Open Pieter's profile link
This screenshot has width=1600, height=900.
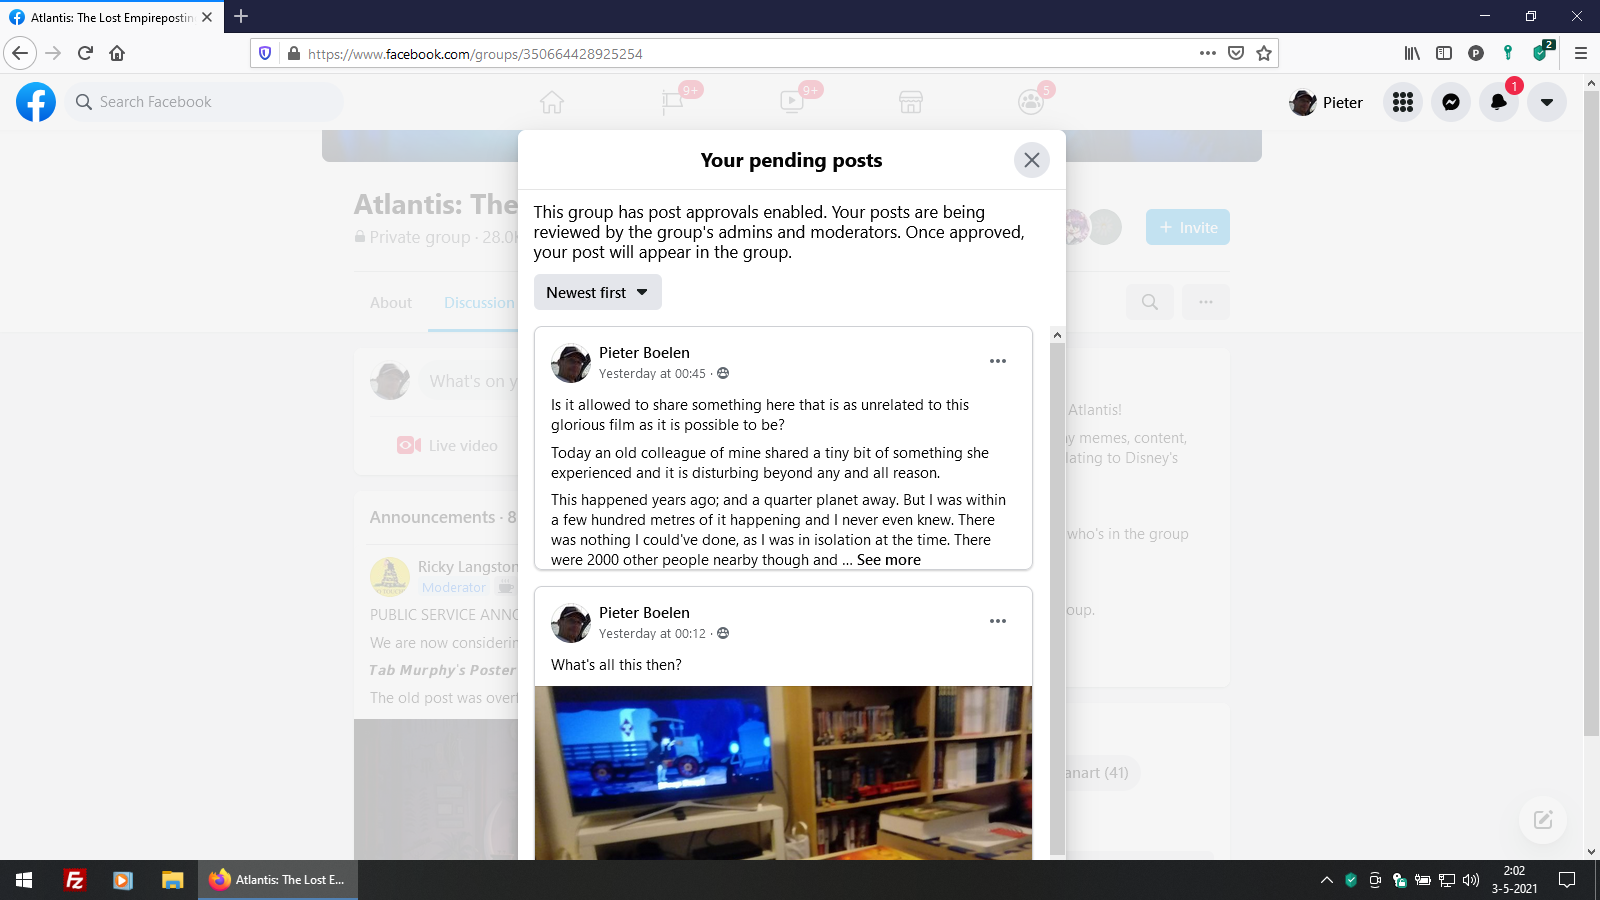(1326, 102)
